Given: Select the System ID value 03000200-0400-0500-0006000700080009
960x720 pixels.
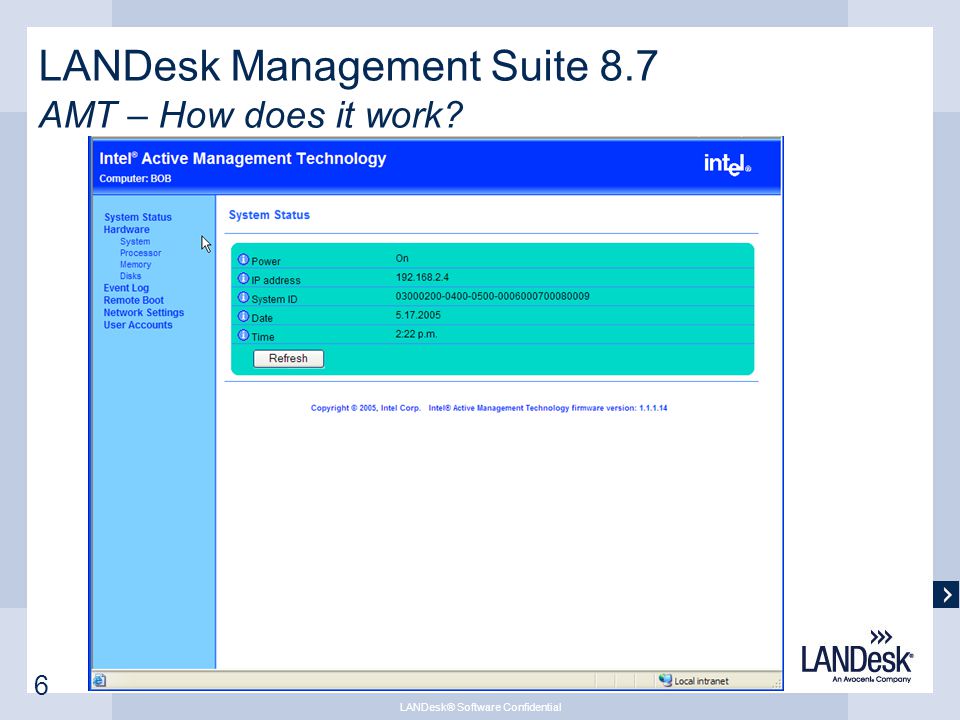Looking at the screenshot, I should pyautogui.click(x=492, y=296).
